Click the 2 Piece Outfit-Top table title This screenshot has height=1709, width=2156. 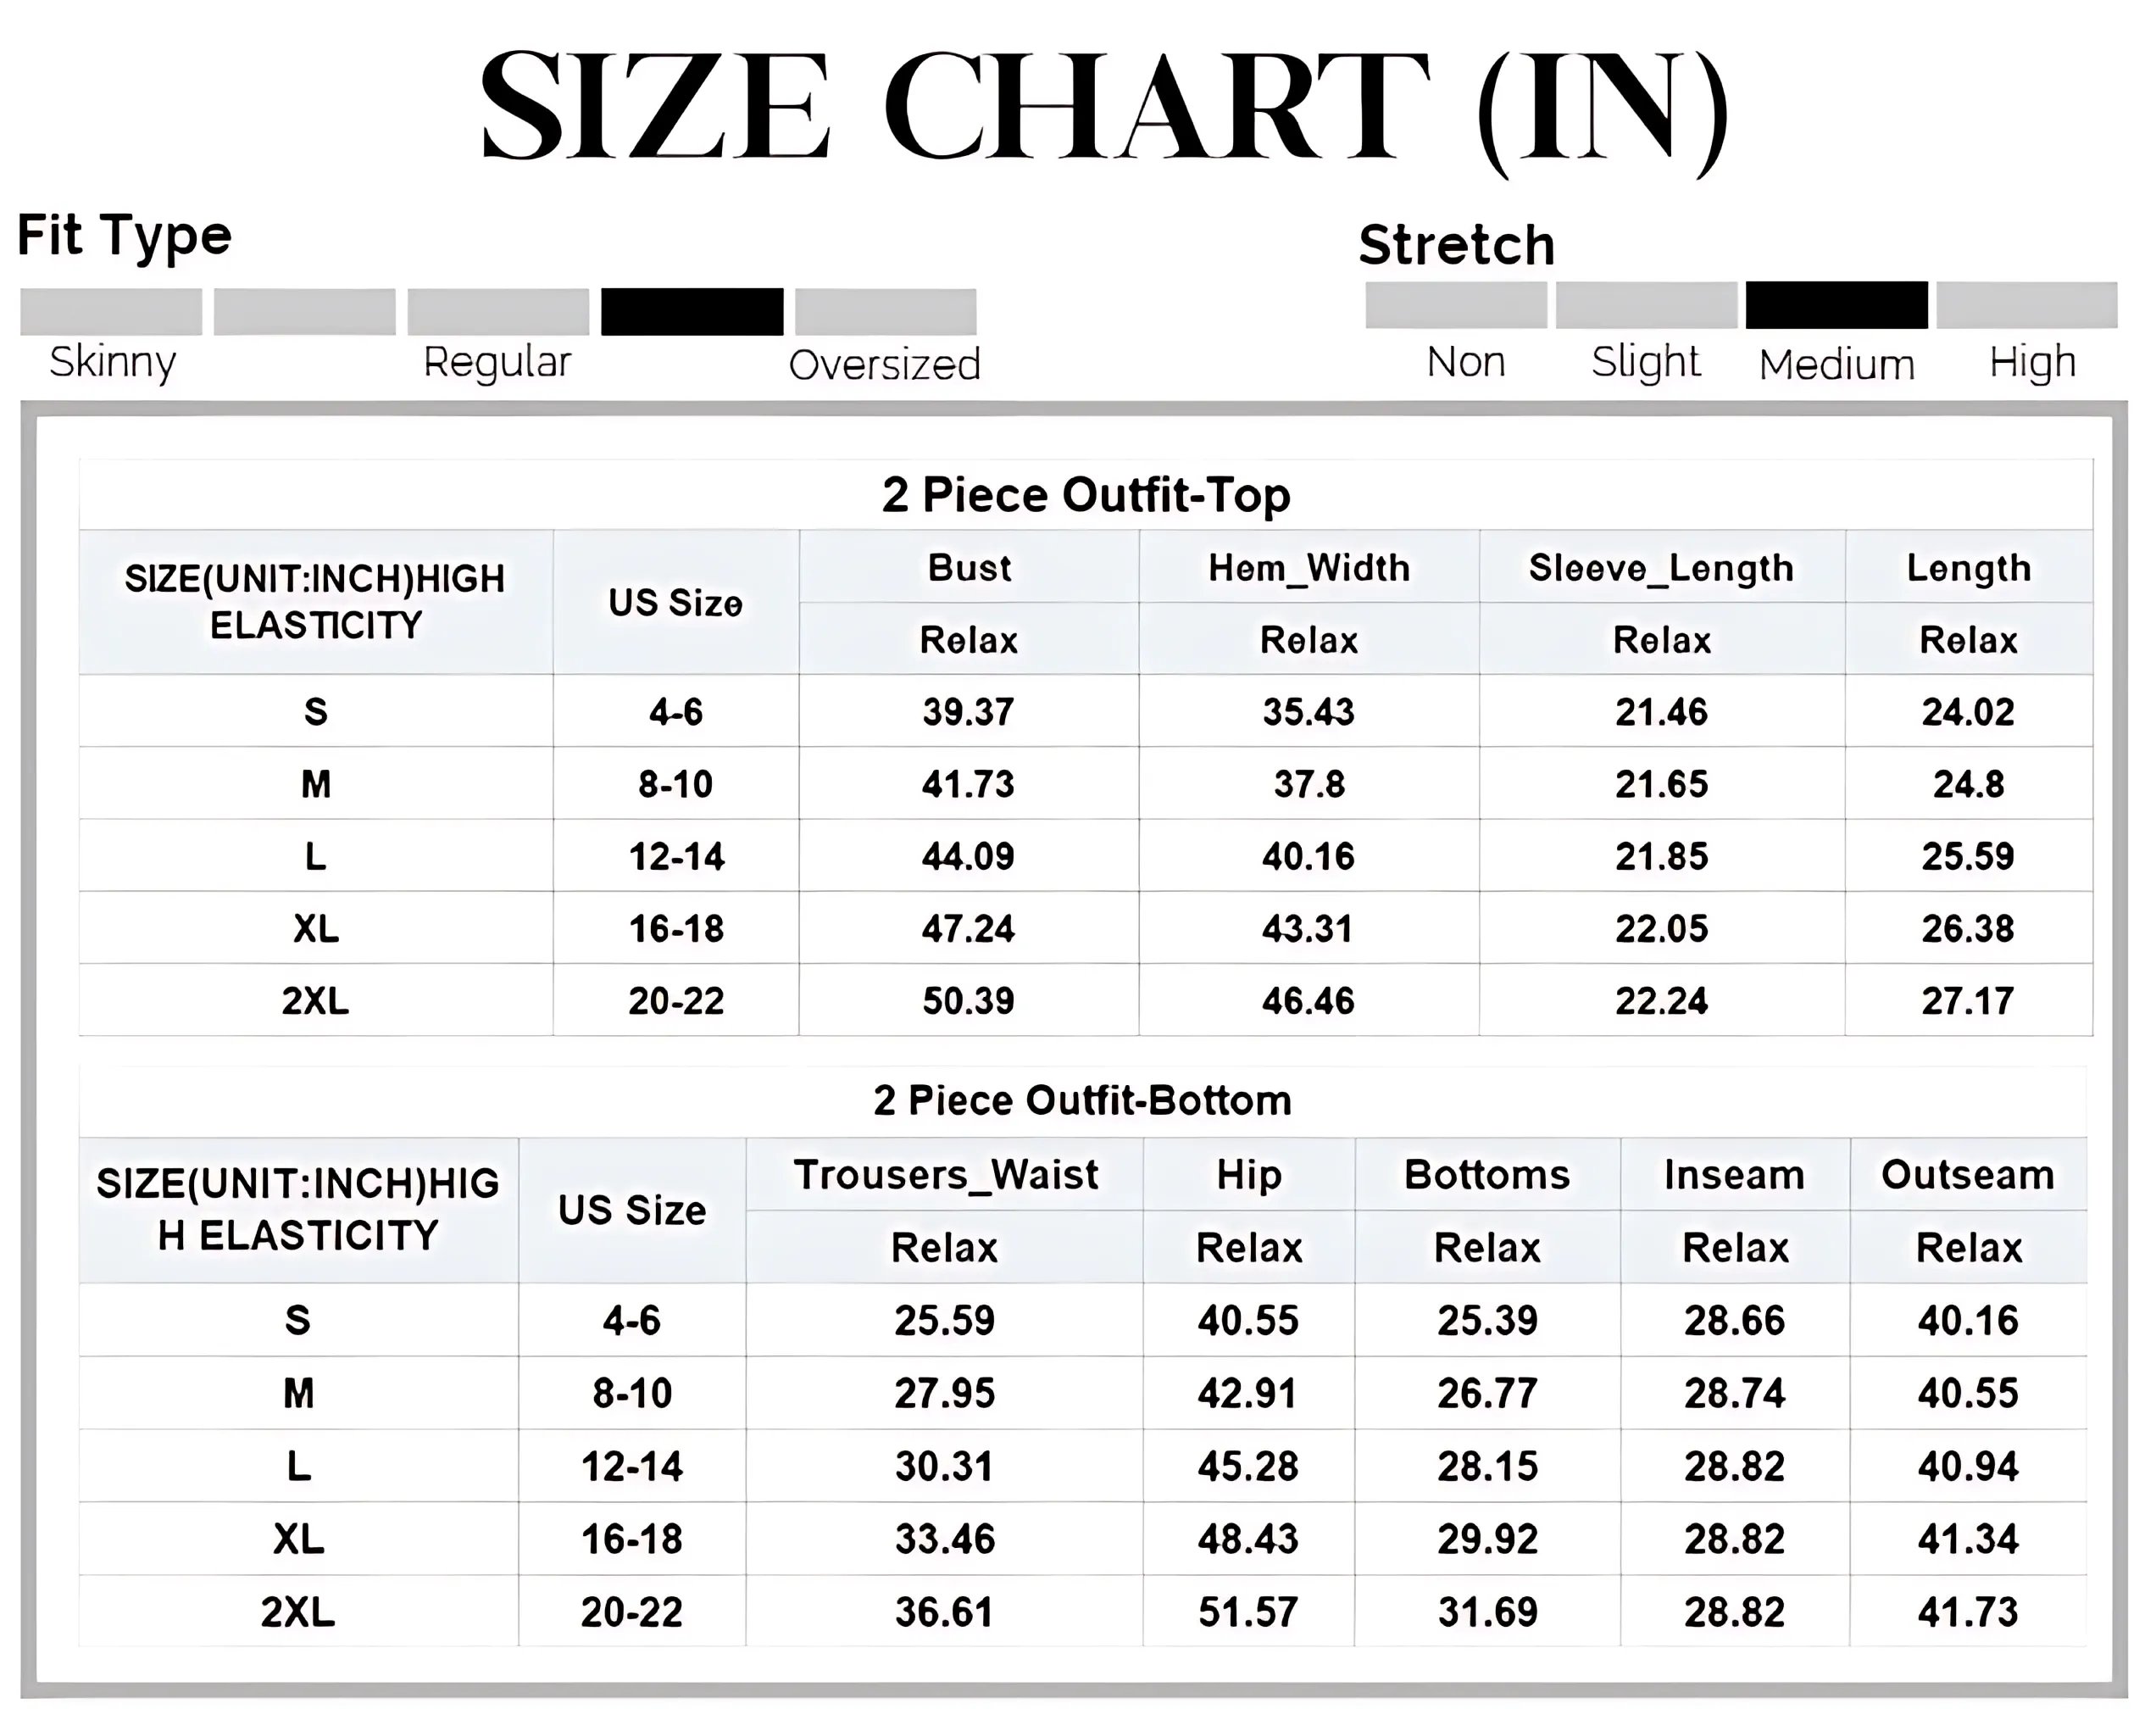point(1086,495)
